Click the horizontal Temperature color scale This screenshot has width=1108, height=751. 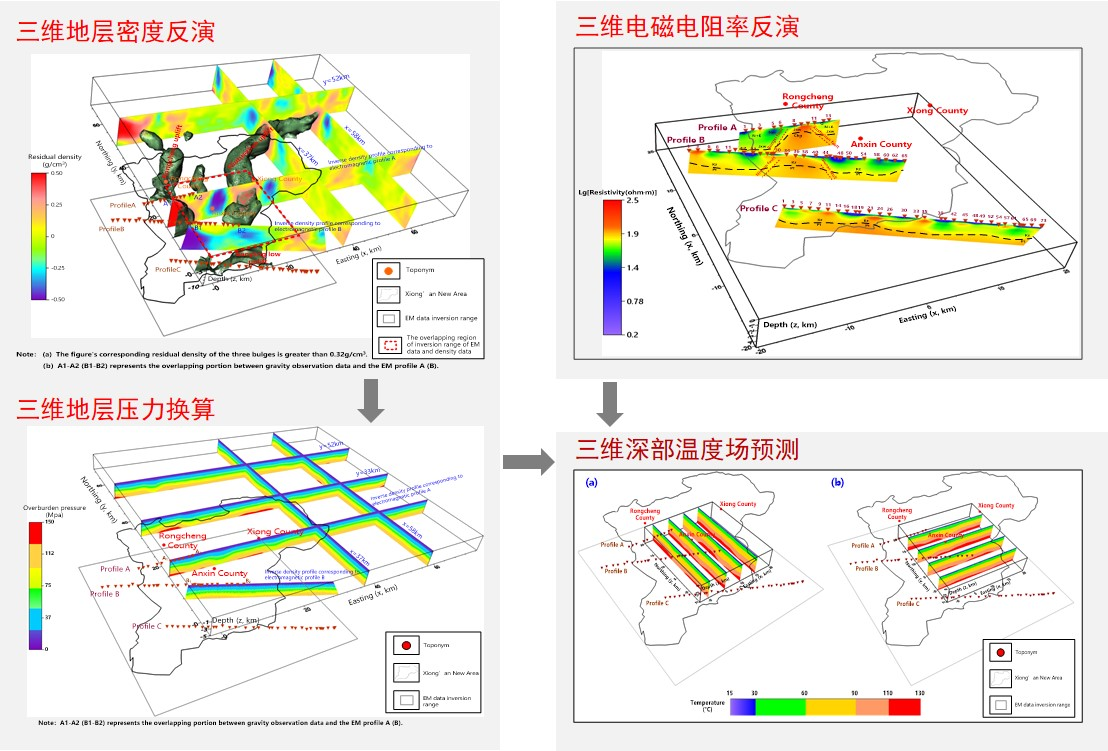pos(824,706)
